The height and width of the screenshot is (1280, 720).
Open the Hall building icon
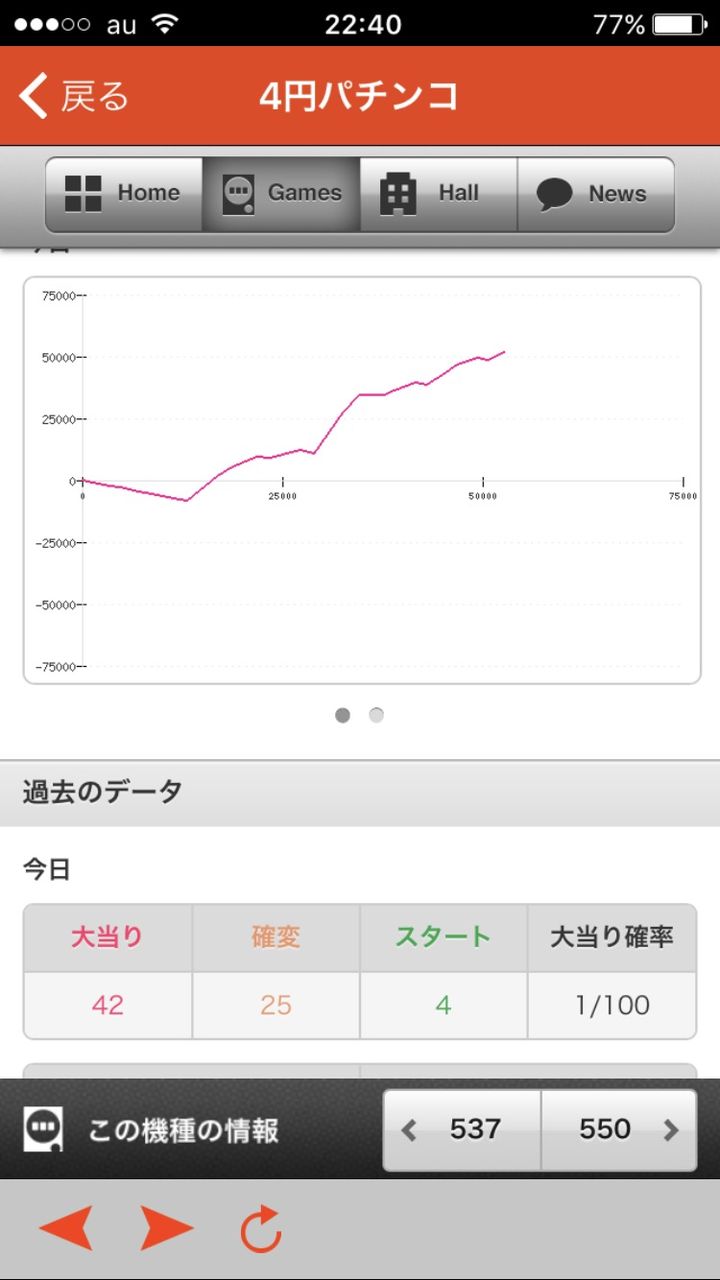point(398,194)
